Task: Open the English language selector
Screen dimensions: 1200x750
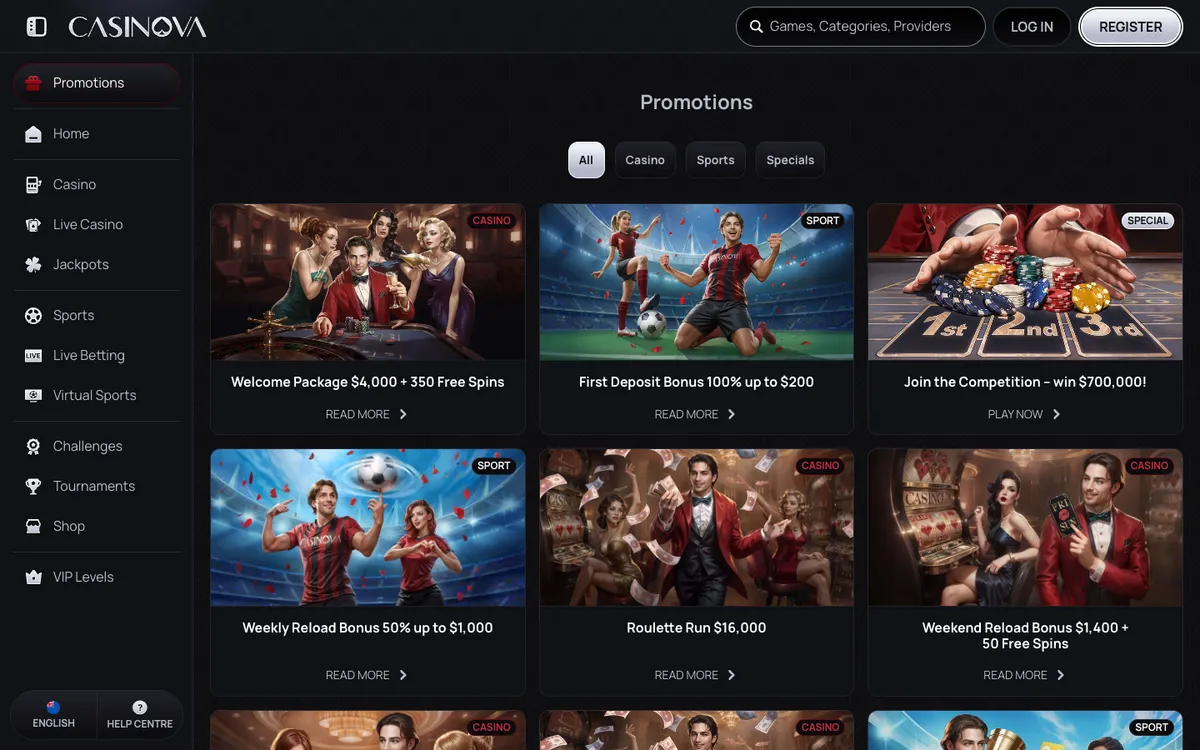Action: tap(54, 714)
